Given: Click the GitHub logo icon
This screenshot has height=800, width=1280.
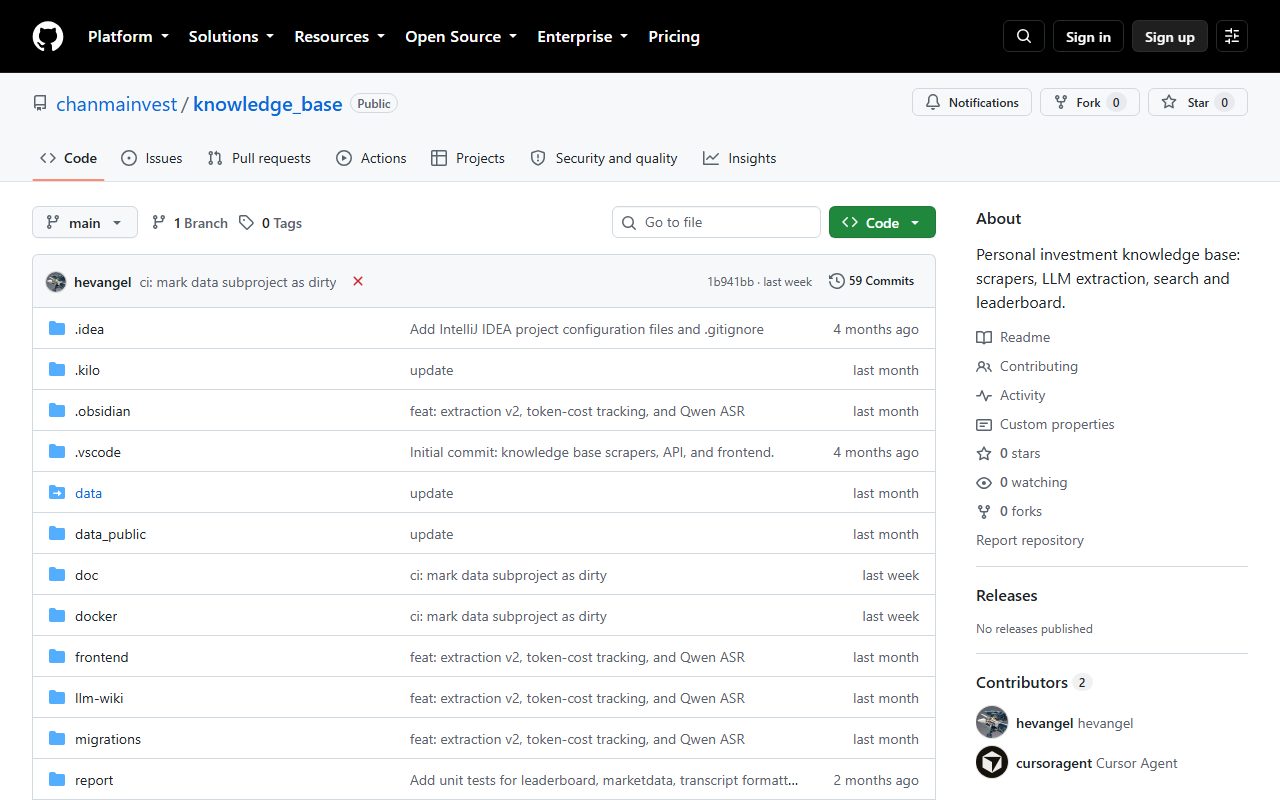Looking at the screenshot, I should [48, 36].
